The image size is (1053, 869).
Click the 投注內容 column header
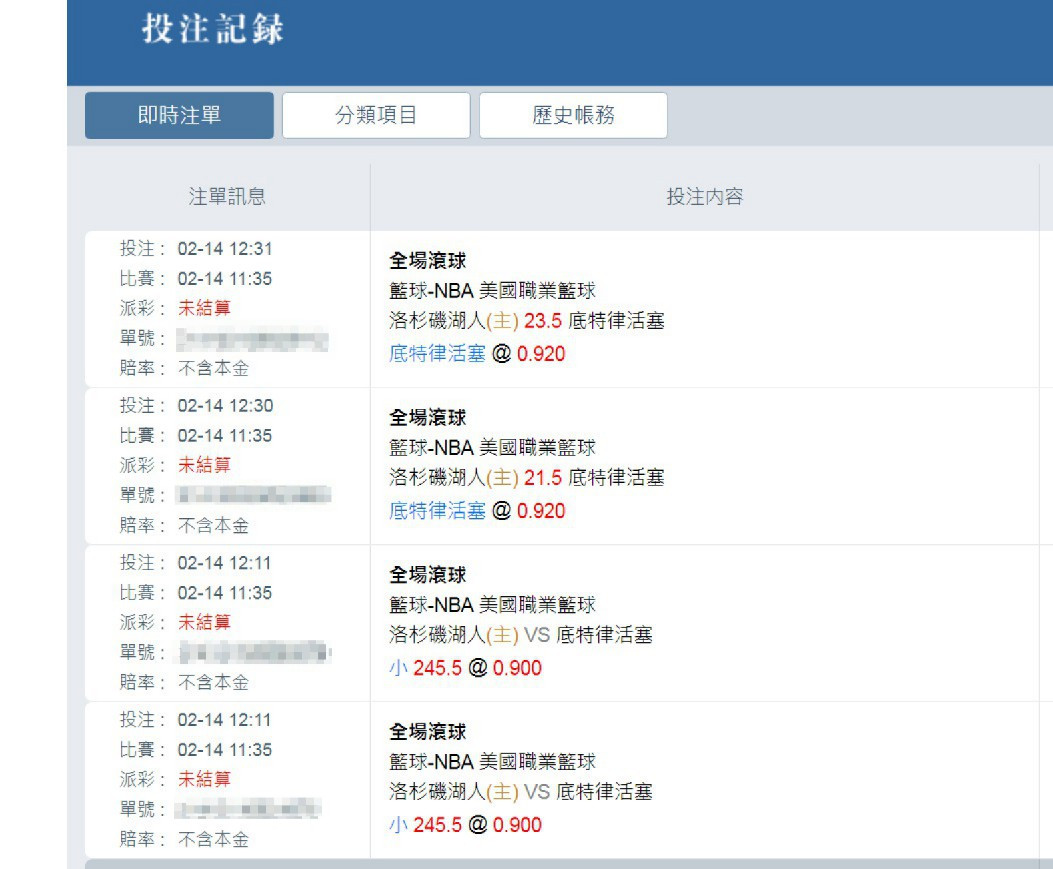pyautogui.click(x=704, y=196)
